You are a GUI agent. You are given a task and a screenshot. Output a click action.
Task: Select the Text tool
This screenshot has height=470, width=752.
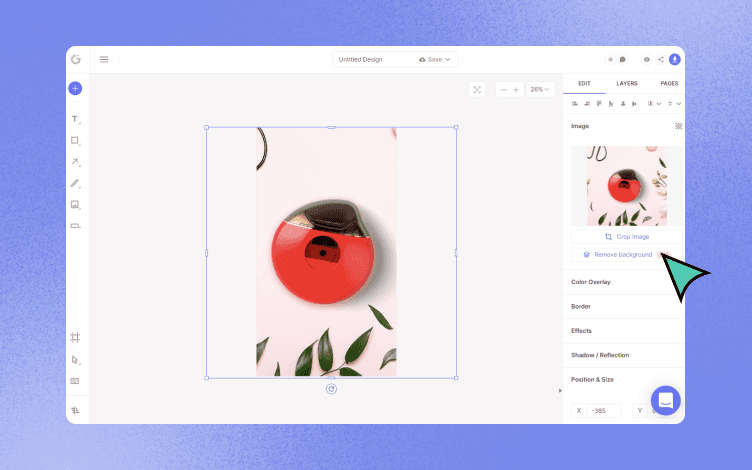click(75, 119)
